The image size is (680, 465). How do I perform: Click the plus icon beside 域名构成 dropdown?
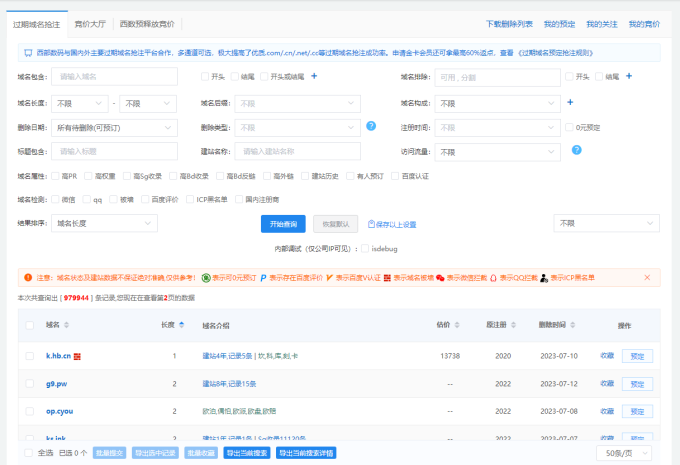570,102
